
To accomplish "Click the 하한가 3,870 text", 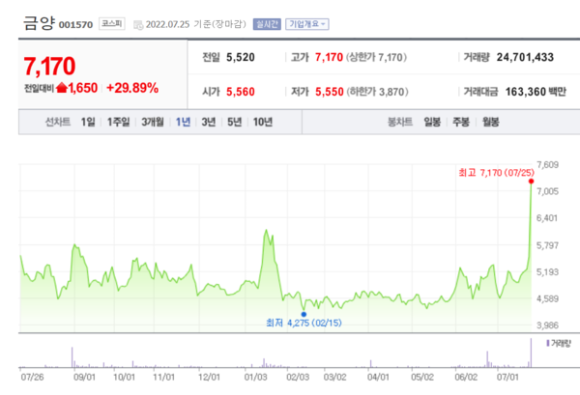I will (377, 92).
